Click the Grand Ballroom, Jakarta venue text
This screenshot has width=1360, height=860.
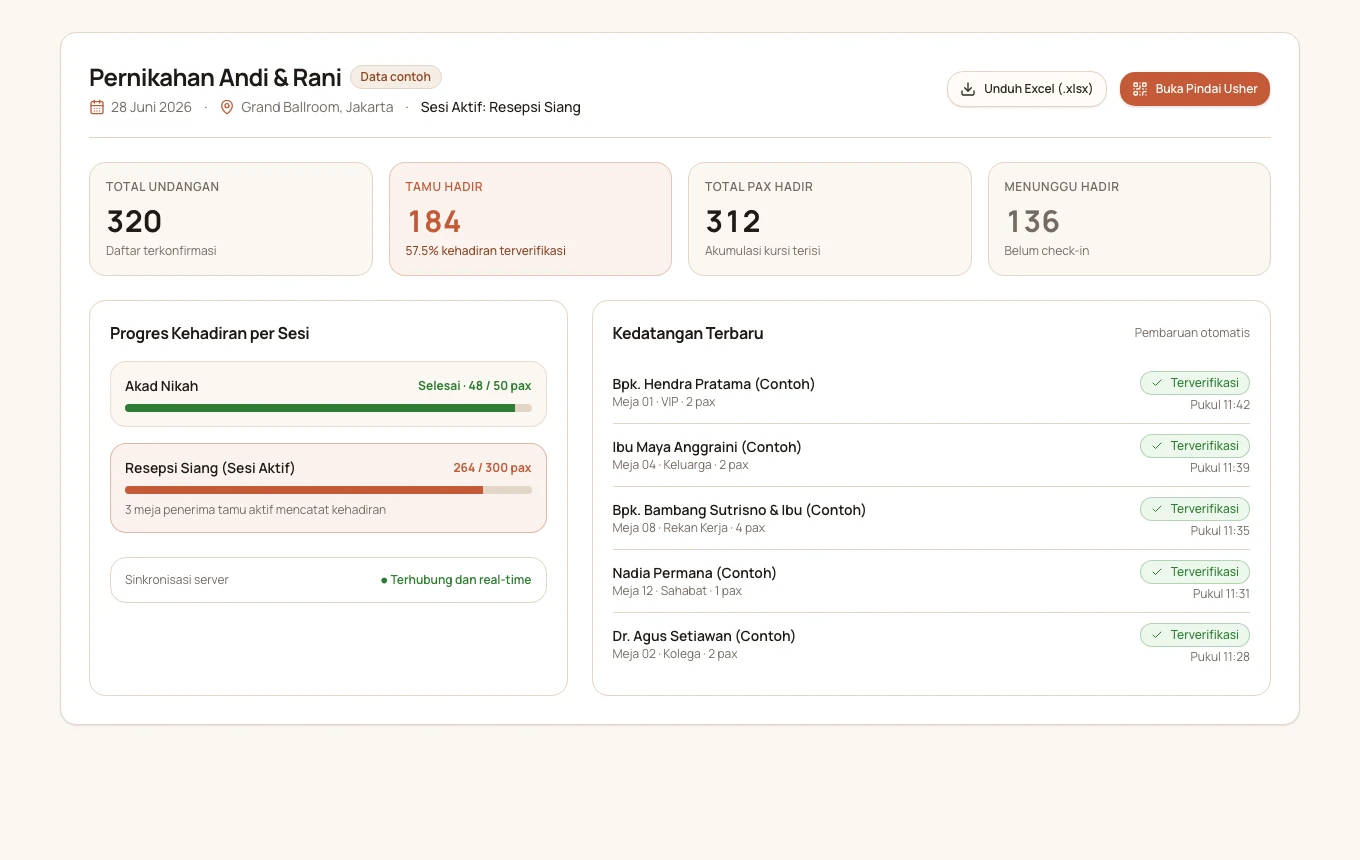tap(317, 107)
